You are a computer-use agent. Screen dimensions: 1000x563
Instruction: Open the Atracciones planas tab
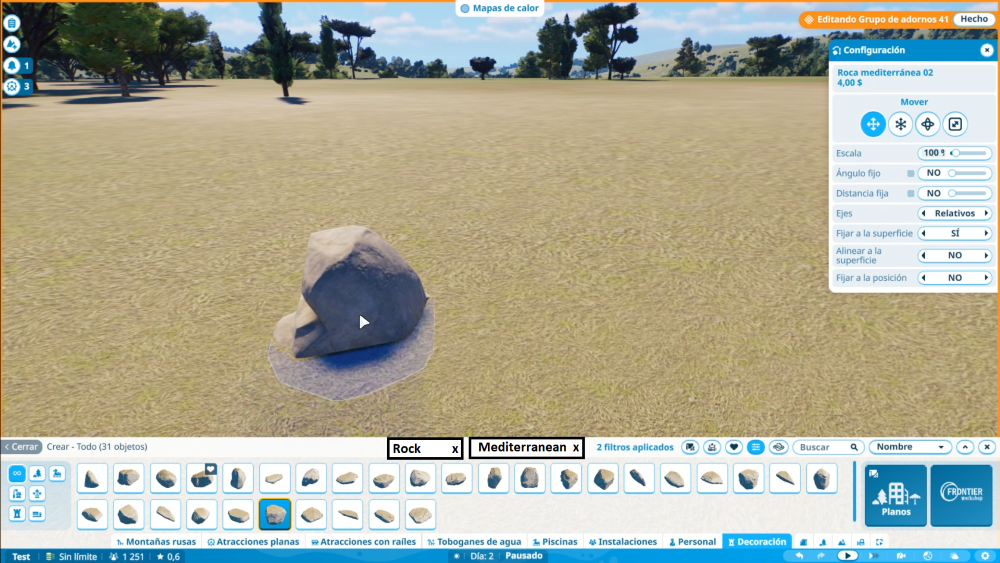(x=253, y=542)
